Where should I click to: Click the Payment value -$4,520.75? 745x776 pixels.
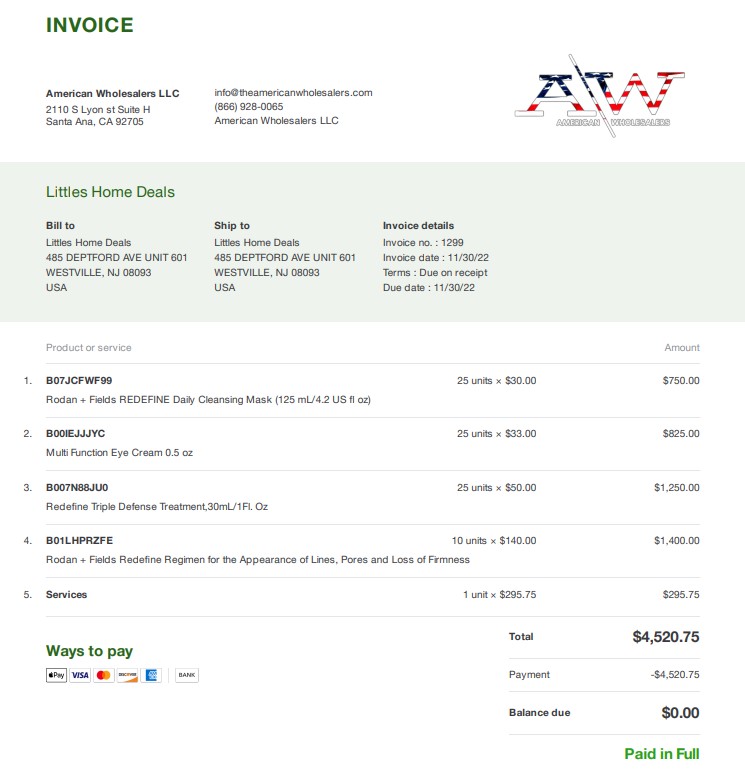pyautogui.click(x=675, y=675)
